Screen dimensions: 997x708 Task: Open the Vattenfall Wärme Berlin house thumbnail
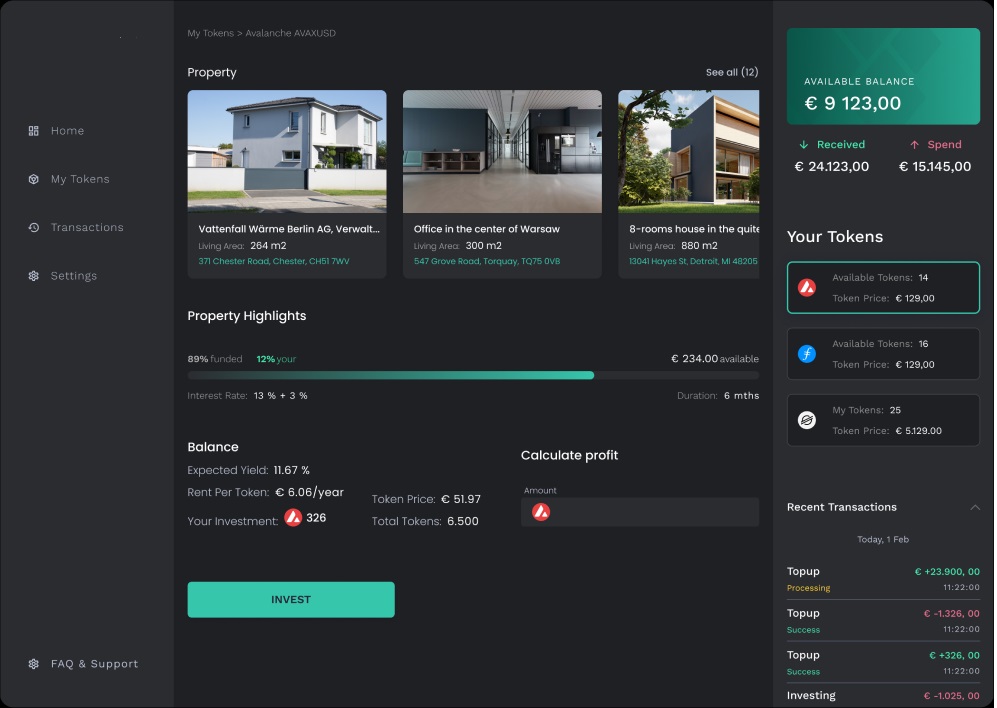287,151
